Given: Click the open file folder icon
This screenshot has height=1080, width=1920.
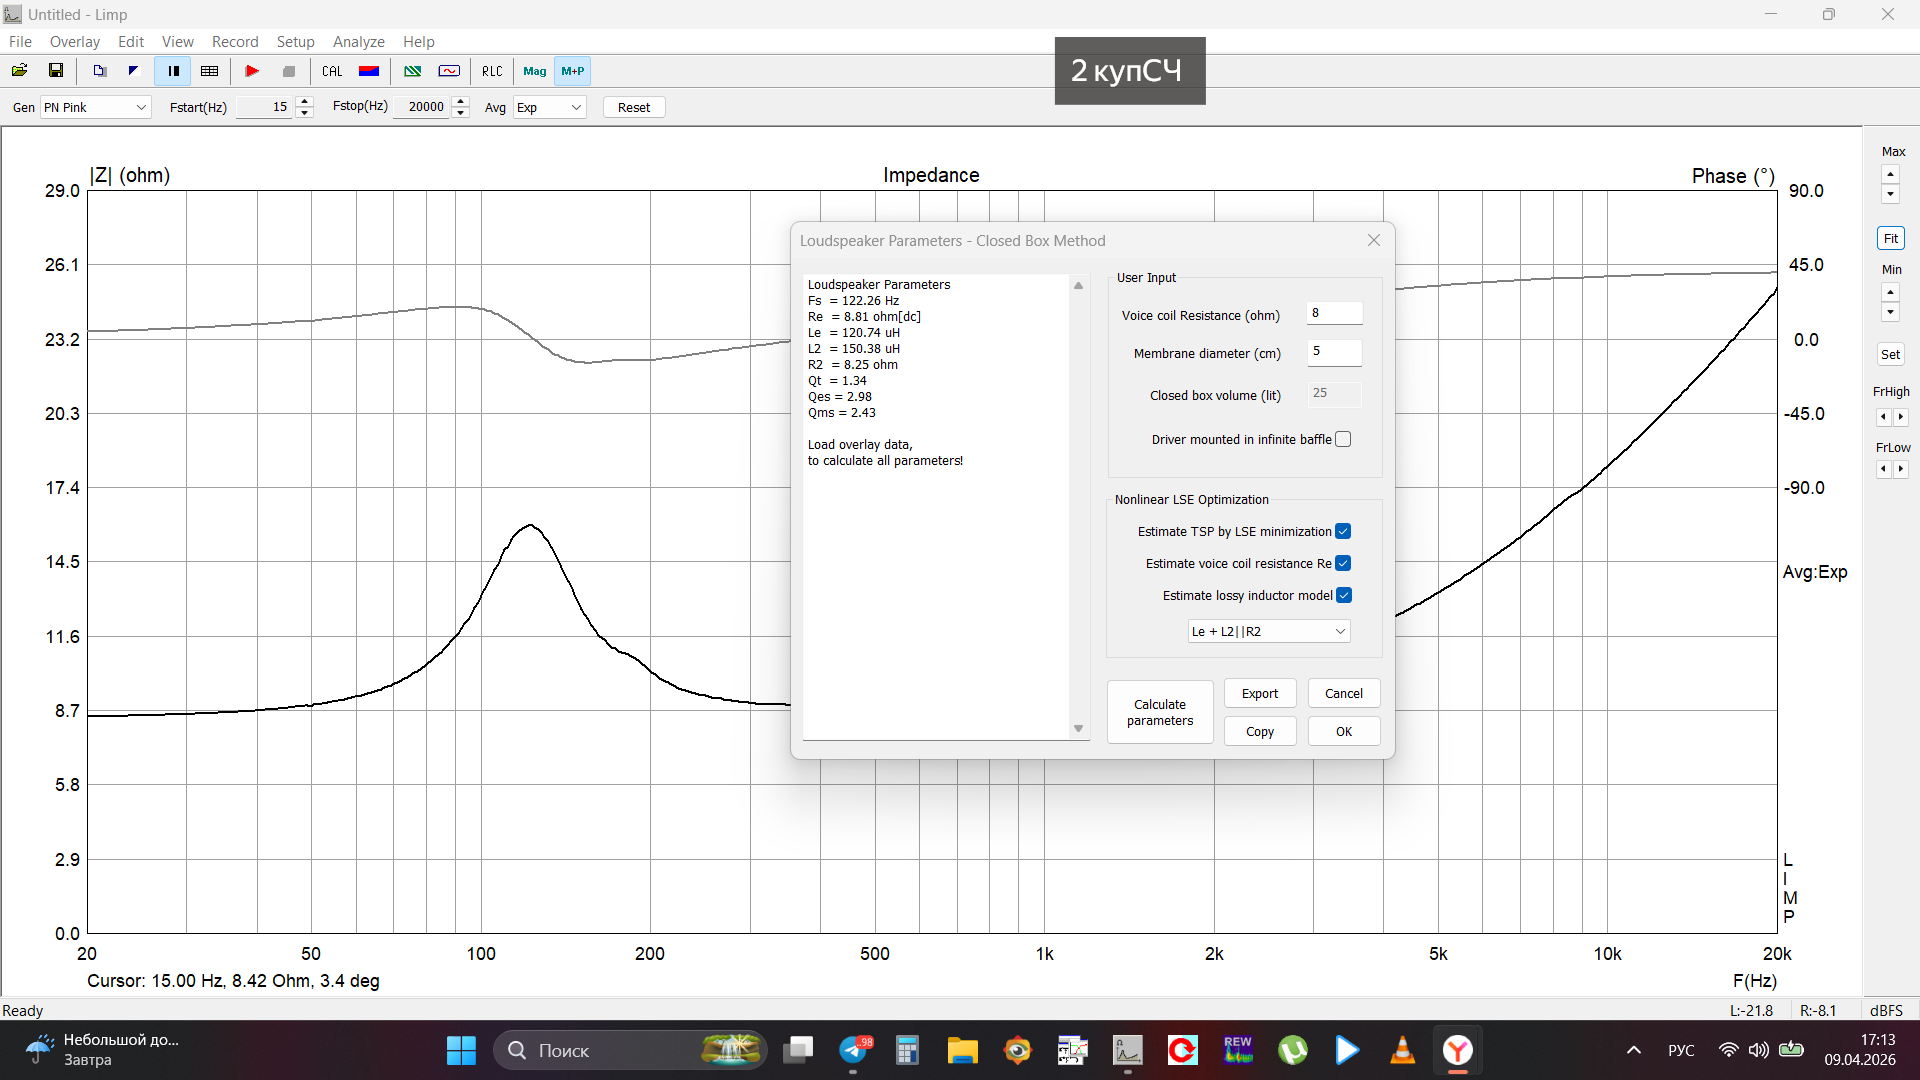Looking at the screenshot, I should click(x=19, y=71).
